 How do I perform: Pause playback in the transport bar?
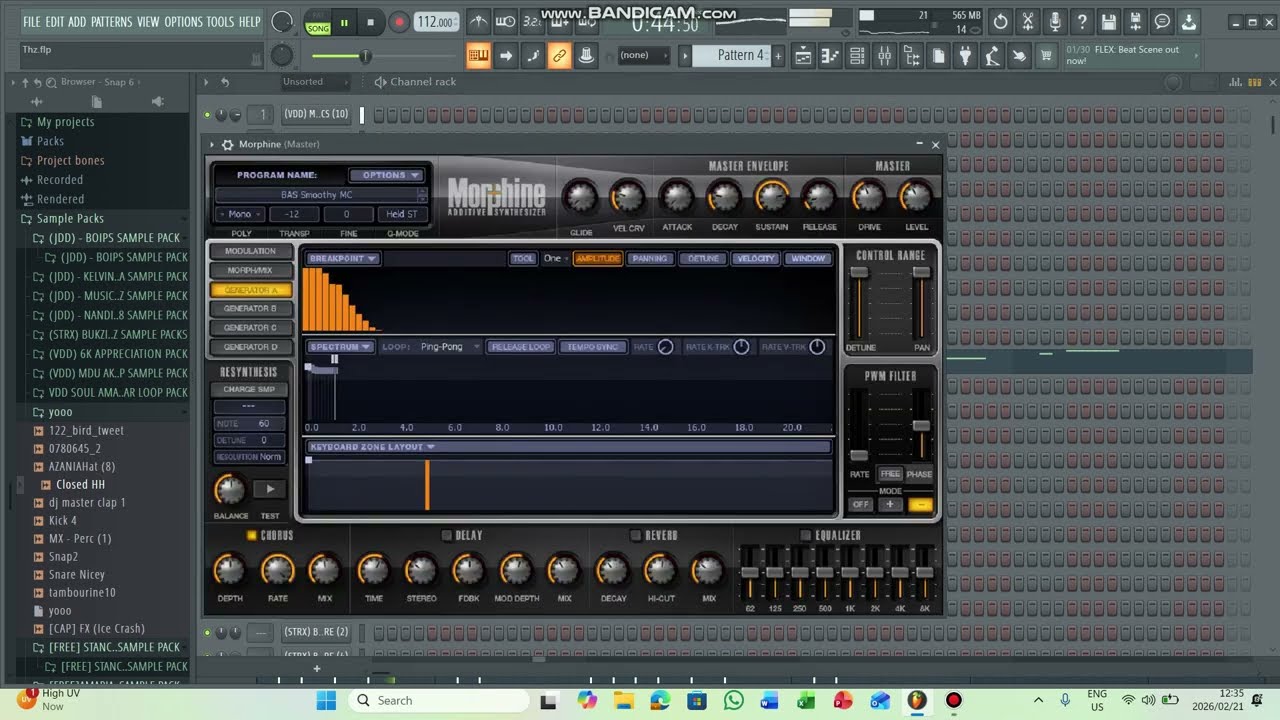pos(344,22)
